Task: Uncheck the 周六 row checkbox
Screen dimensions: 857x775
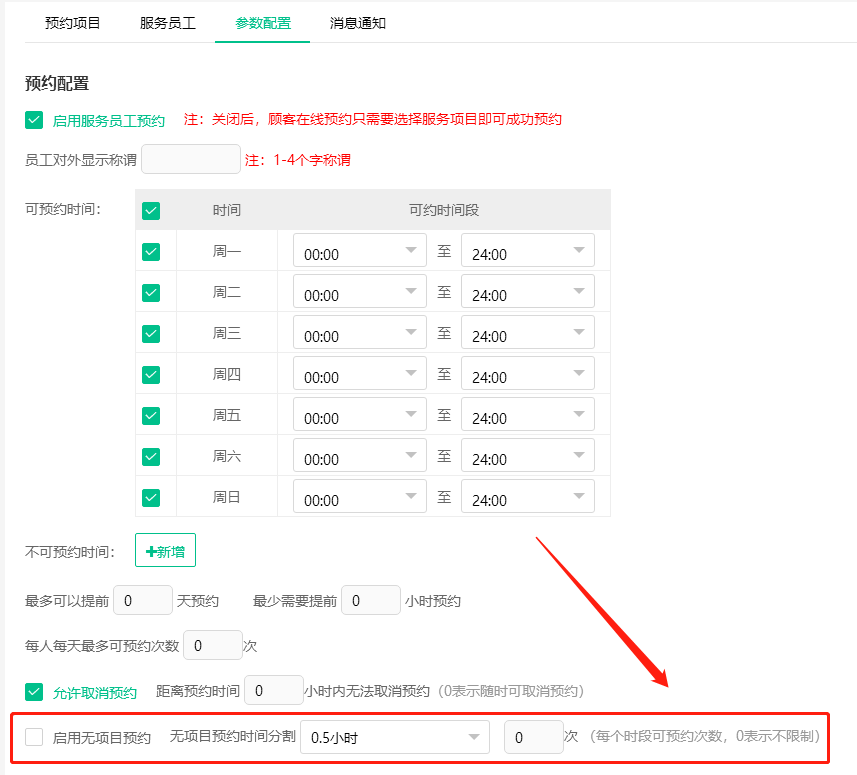Action: 153,455
